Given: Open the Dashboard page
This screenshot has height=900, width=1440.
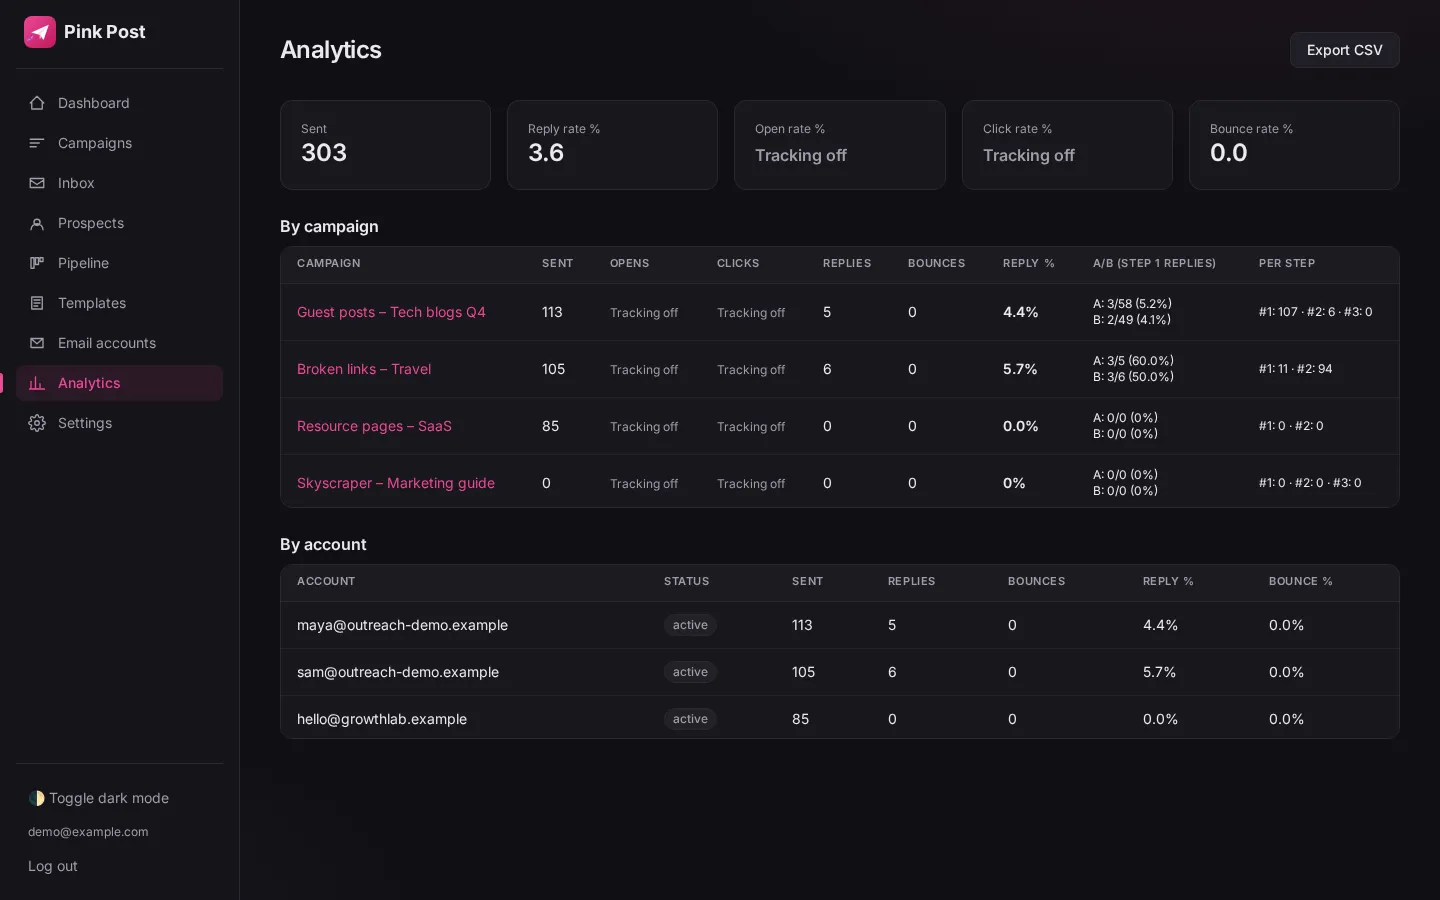Looking at the screenshot, I should pos(119,103).
